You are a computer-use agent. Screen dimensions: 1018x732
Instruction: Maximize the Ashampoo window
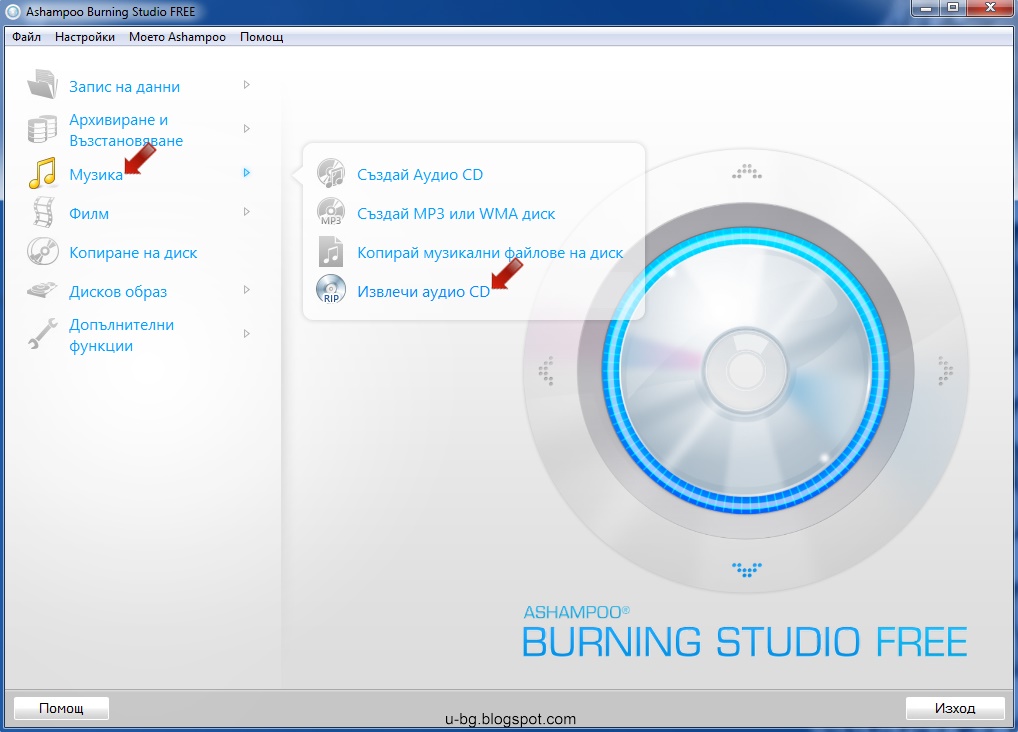952,8
